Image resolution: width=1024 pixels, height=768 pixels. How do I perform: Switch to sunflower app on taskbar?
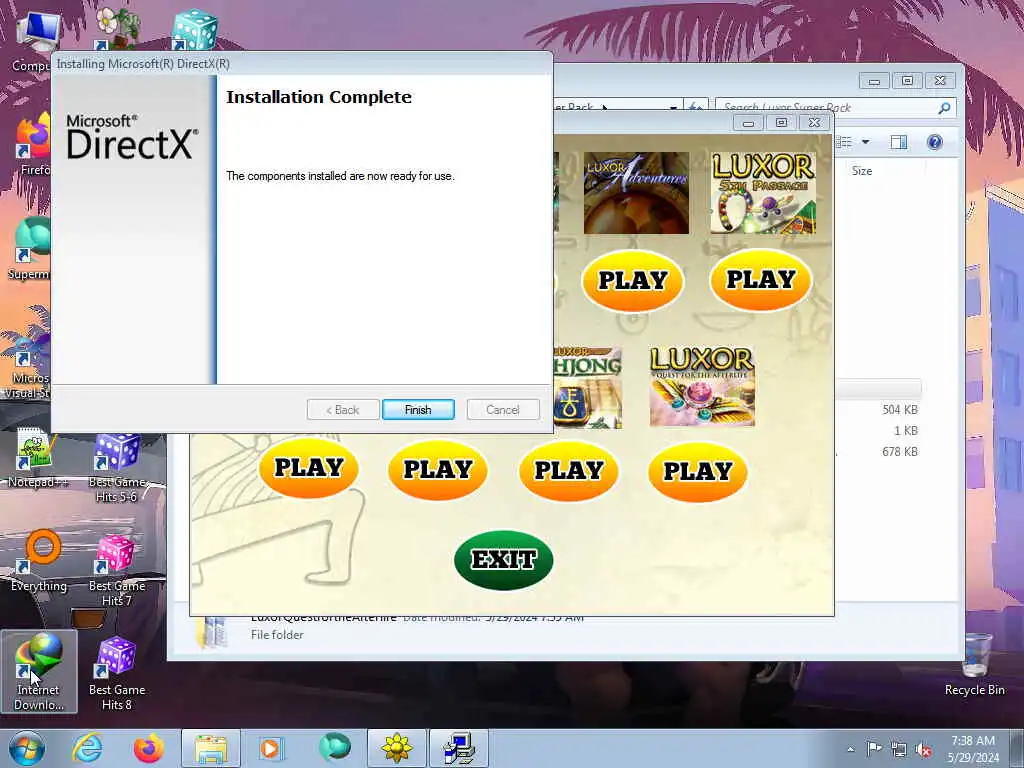tap(397, 748)
